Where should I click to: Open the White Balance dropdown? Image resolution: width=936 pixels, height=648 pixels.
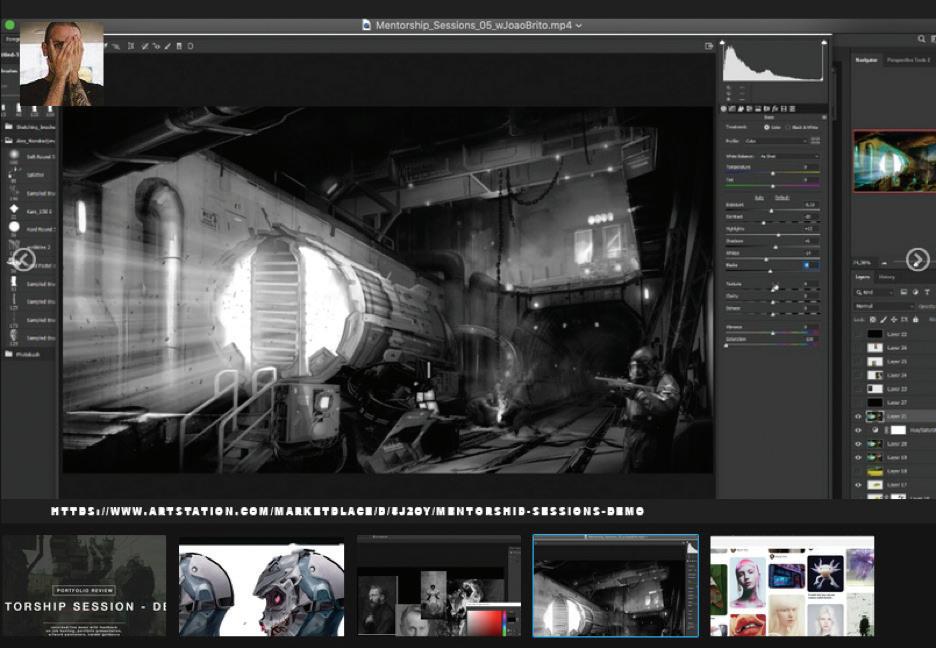pyautogui.click(x=788, y=156)
